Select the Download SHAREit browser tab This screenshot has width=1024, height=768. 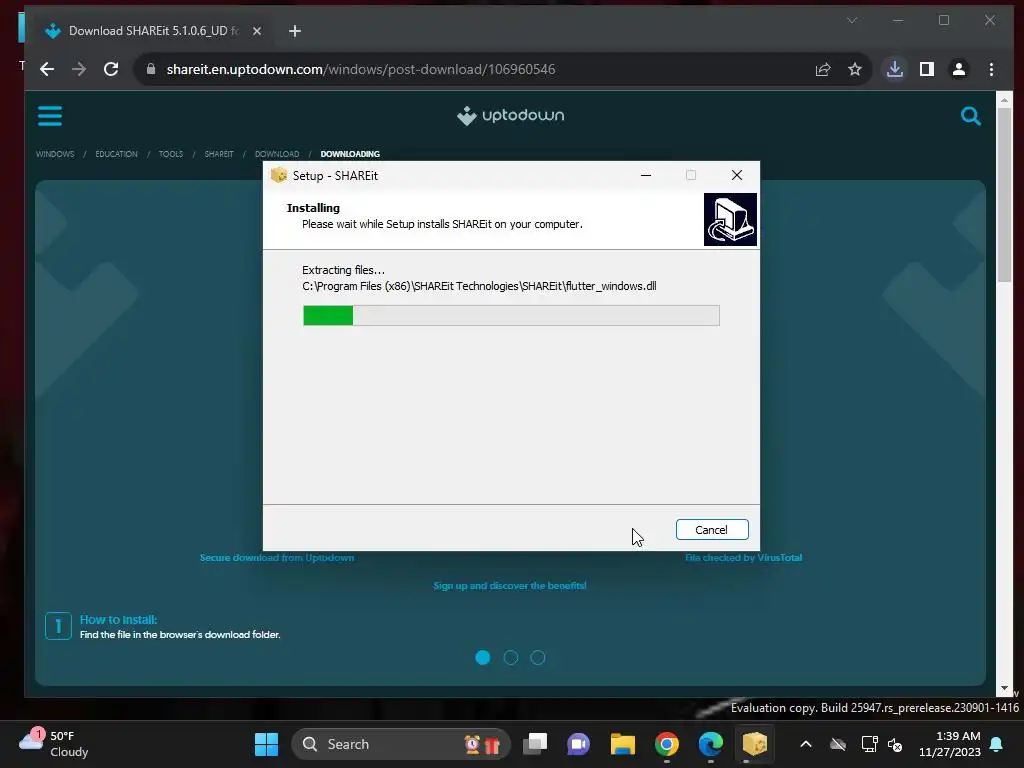tap(153, 31)
